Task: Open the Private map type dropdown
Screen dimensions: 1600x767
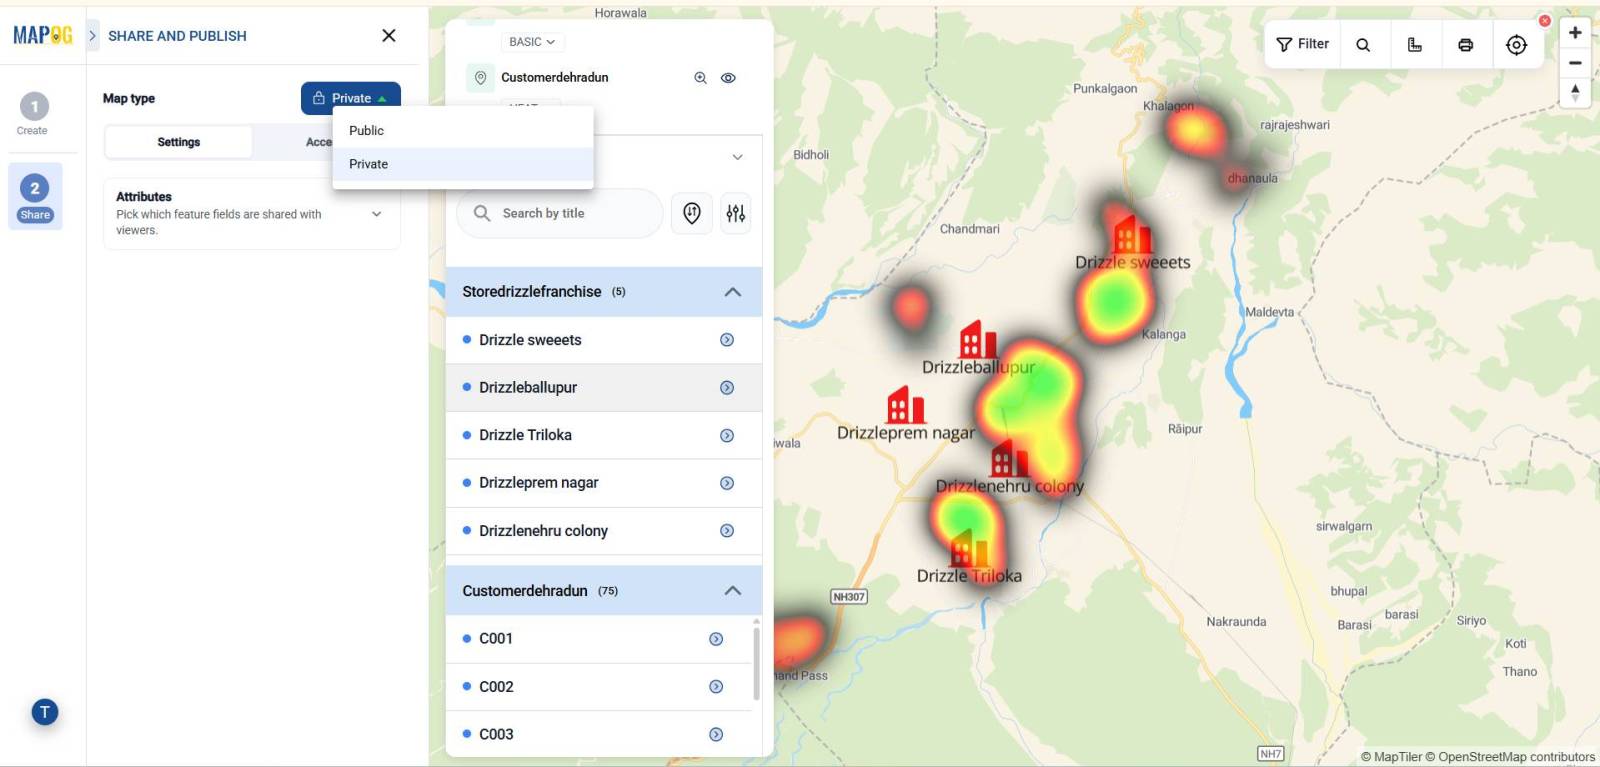Action: point(351,98)
